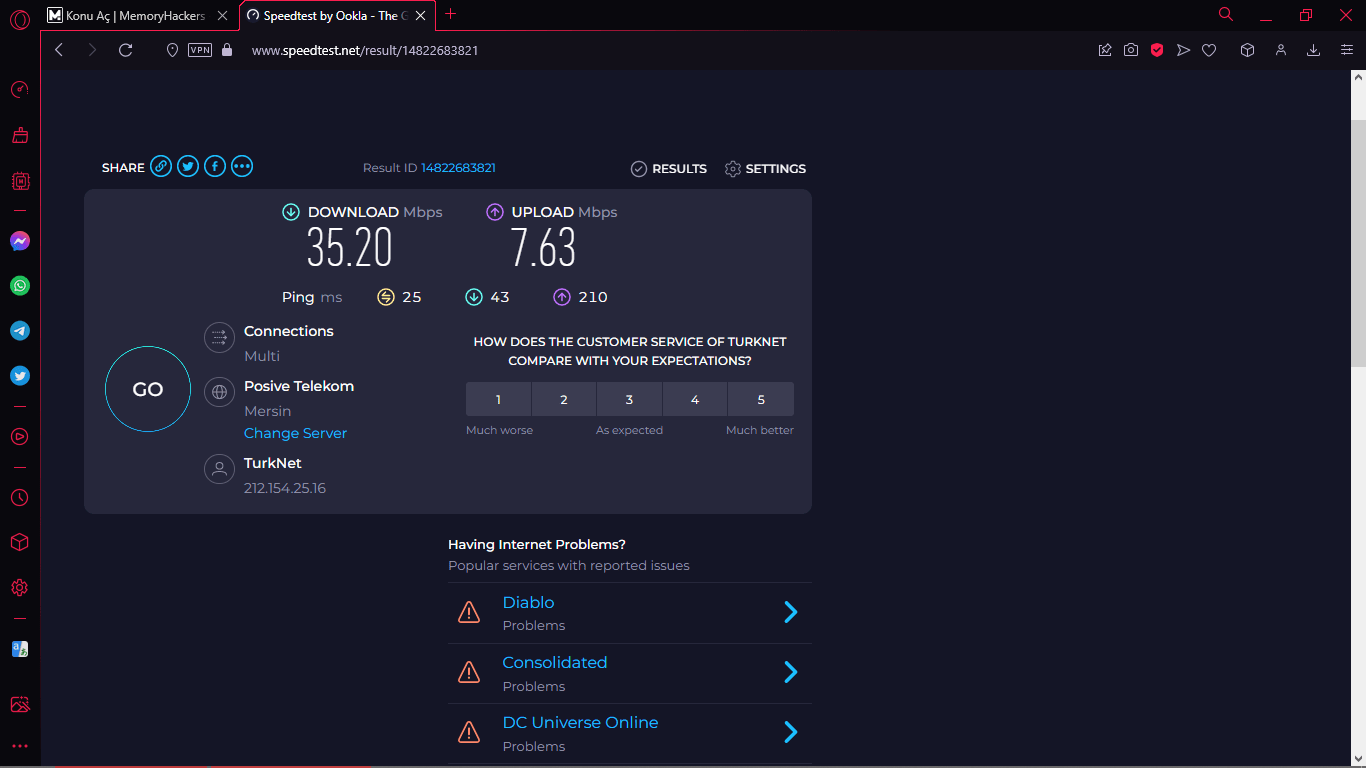Open the sidebar three-dot setup menu
1366x768 pixels.
[20, 746]
